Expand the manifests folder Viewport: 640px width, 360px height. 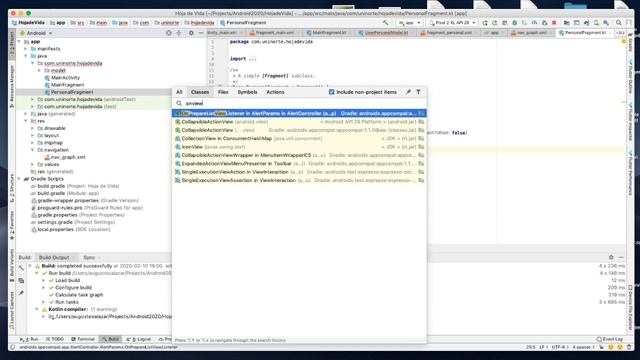click(x=26, y=49)
